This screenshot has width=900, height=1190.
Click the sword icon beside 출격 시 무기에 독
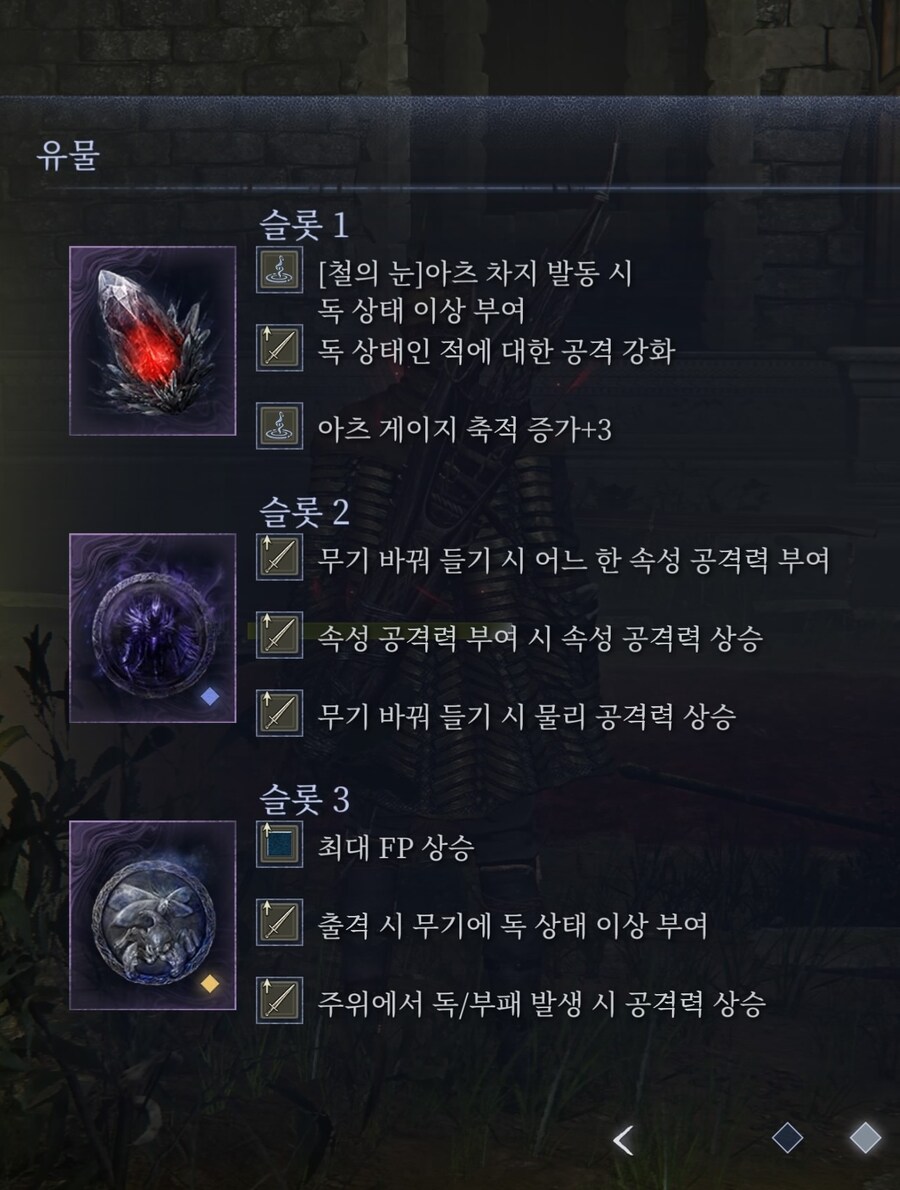coord(279,922)
